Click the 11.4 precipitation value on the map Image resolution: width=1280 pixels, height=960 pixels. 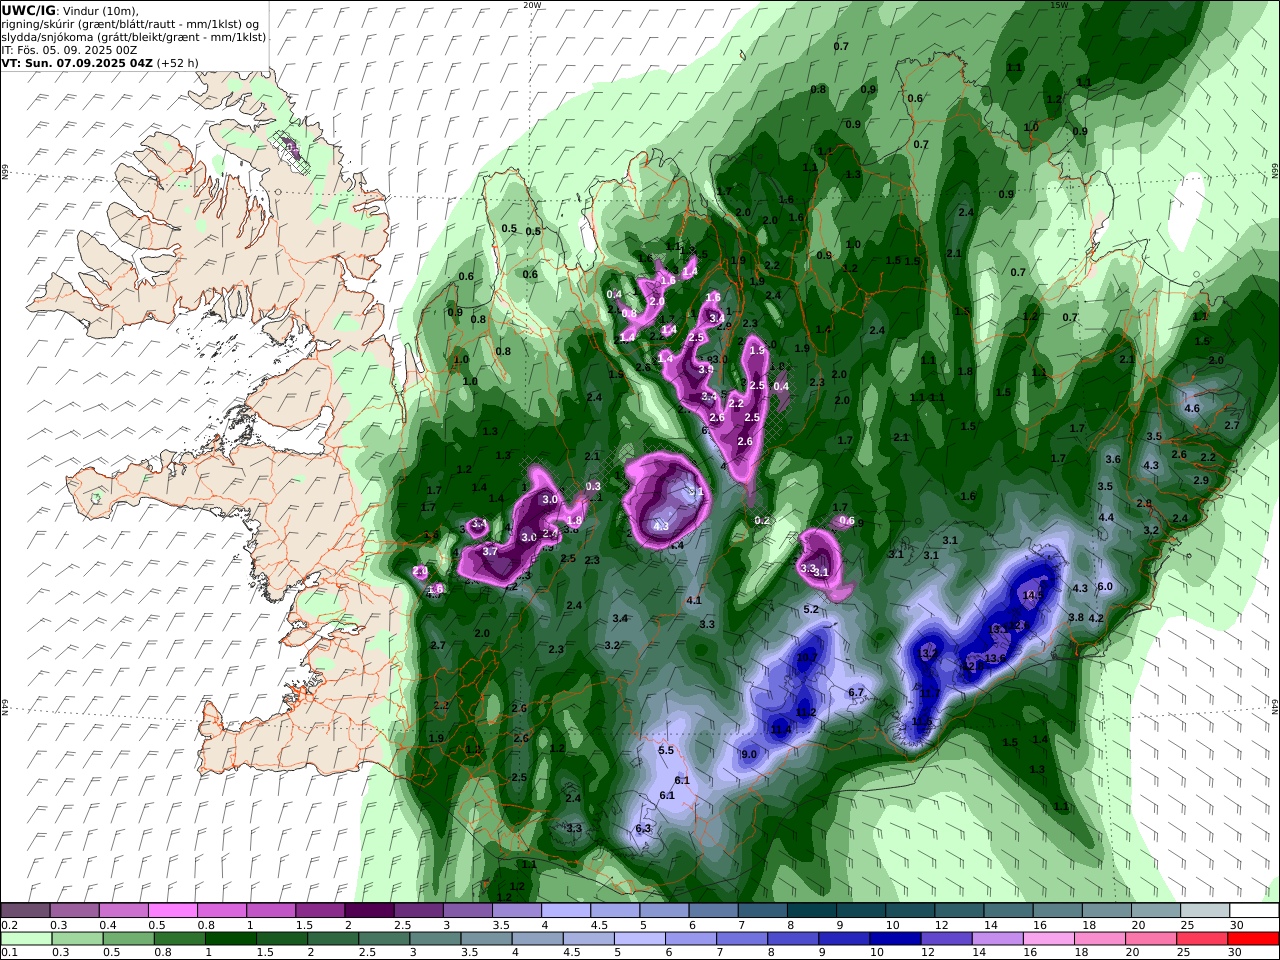[x=781, y=730]
